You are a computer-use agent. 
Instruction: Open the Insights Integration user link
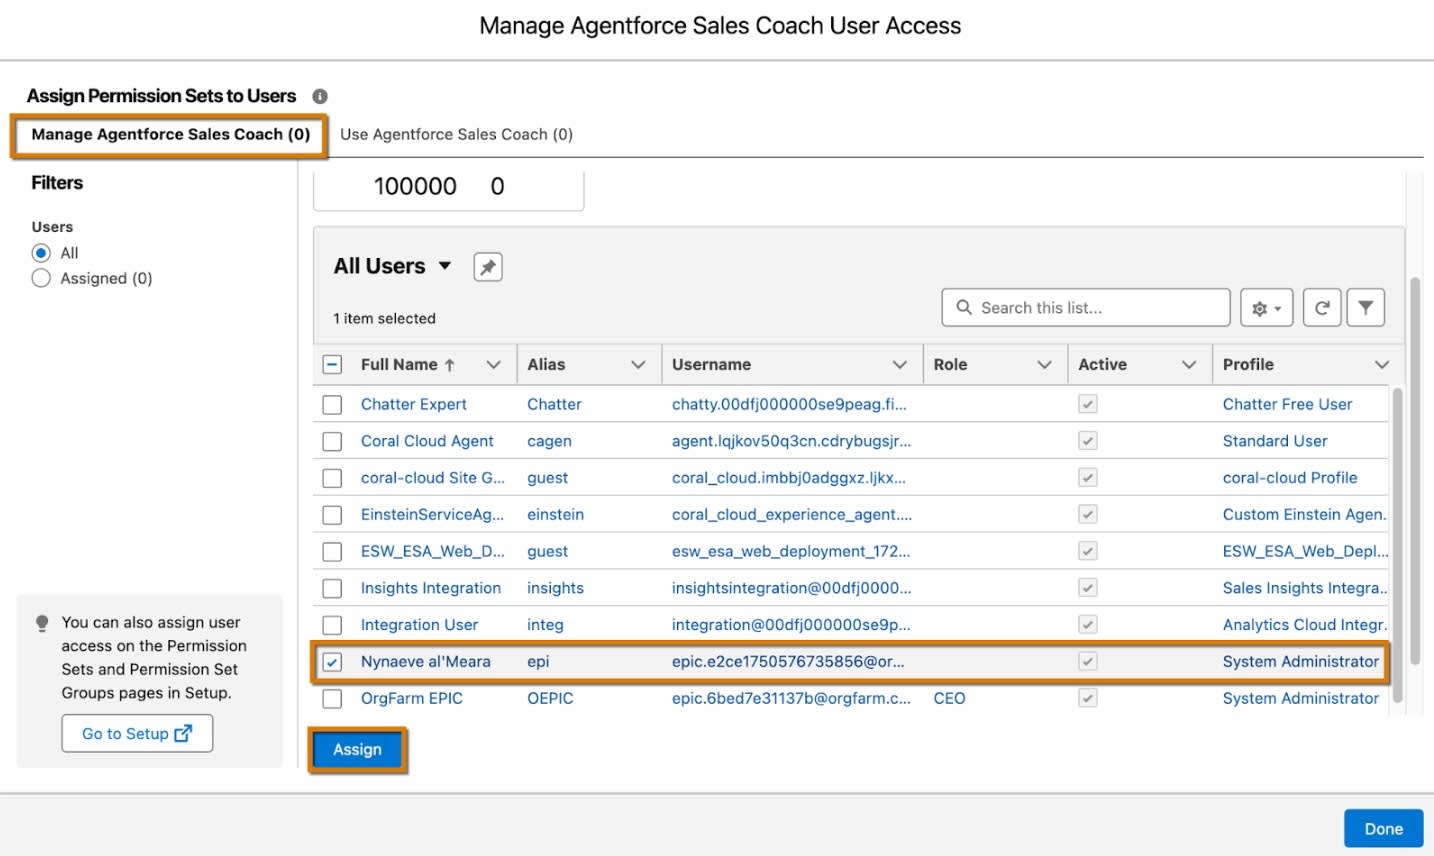[431, 588]
